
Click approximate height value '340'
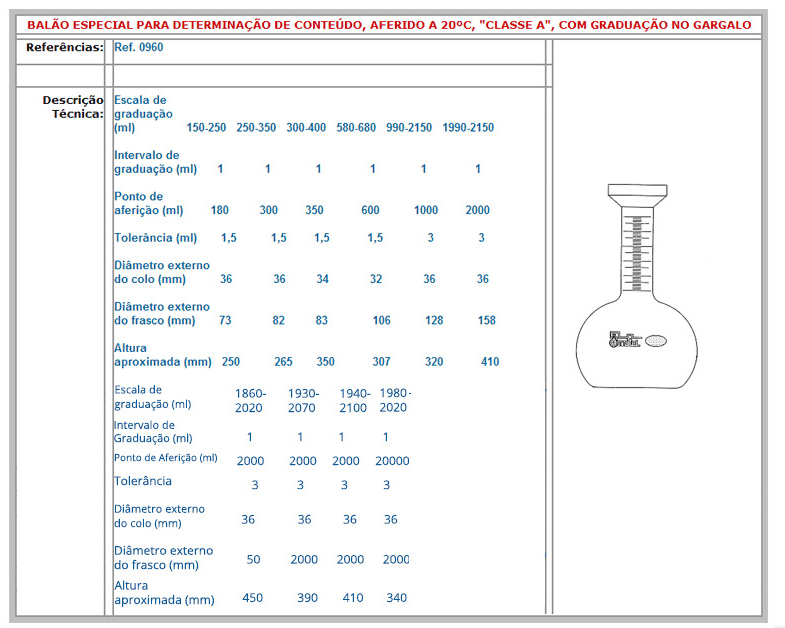pyautogui.click(x=397, y=597)
